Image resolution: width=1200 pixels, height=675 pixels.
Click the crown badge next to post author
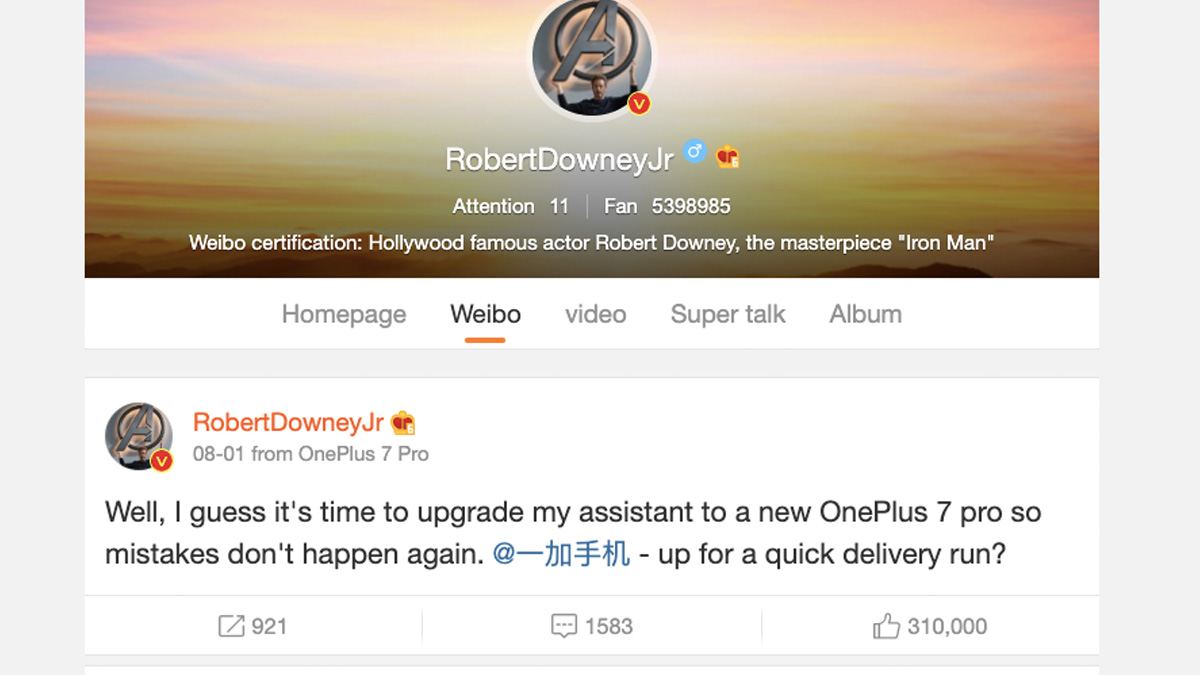tap(403, 423)
